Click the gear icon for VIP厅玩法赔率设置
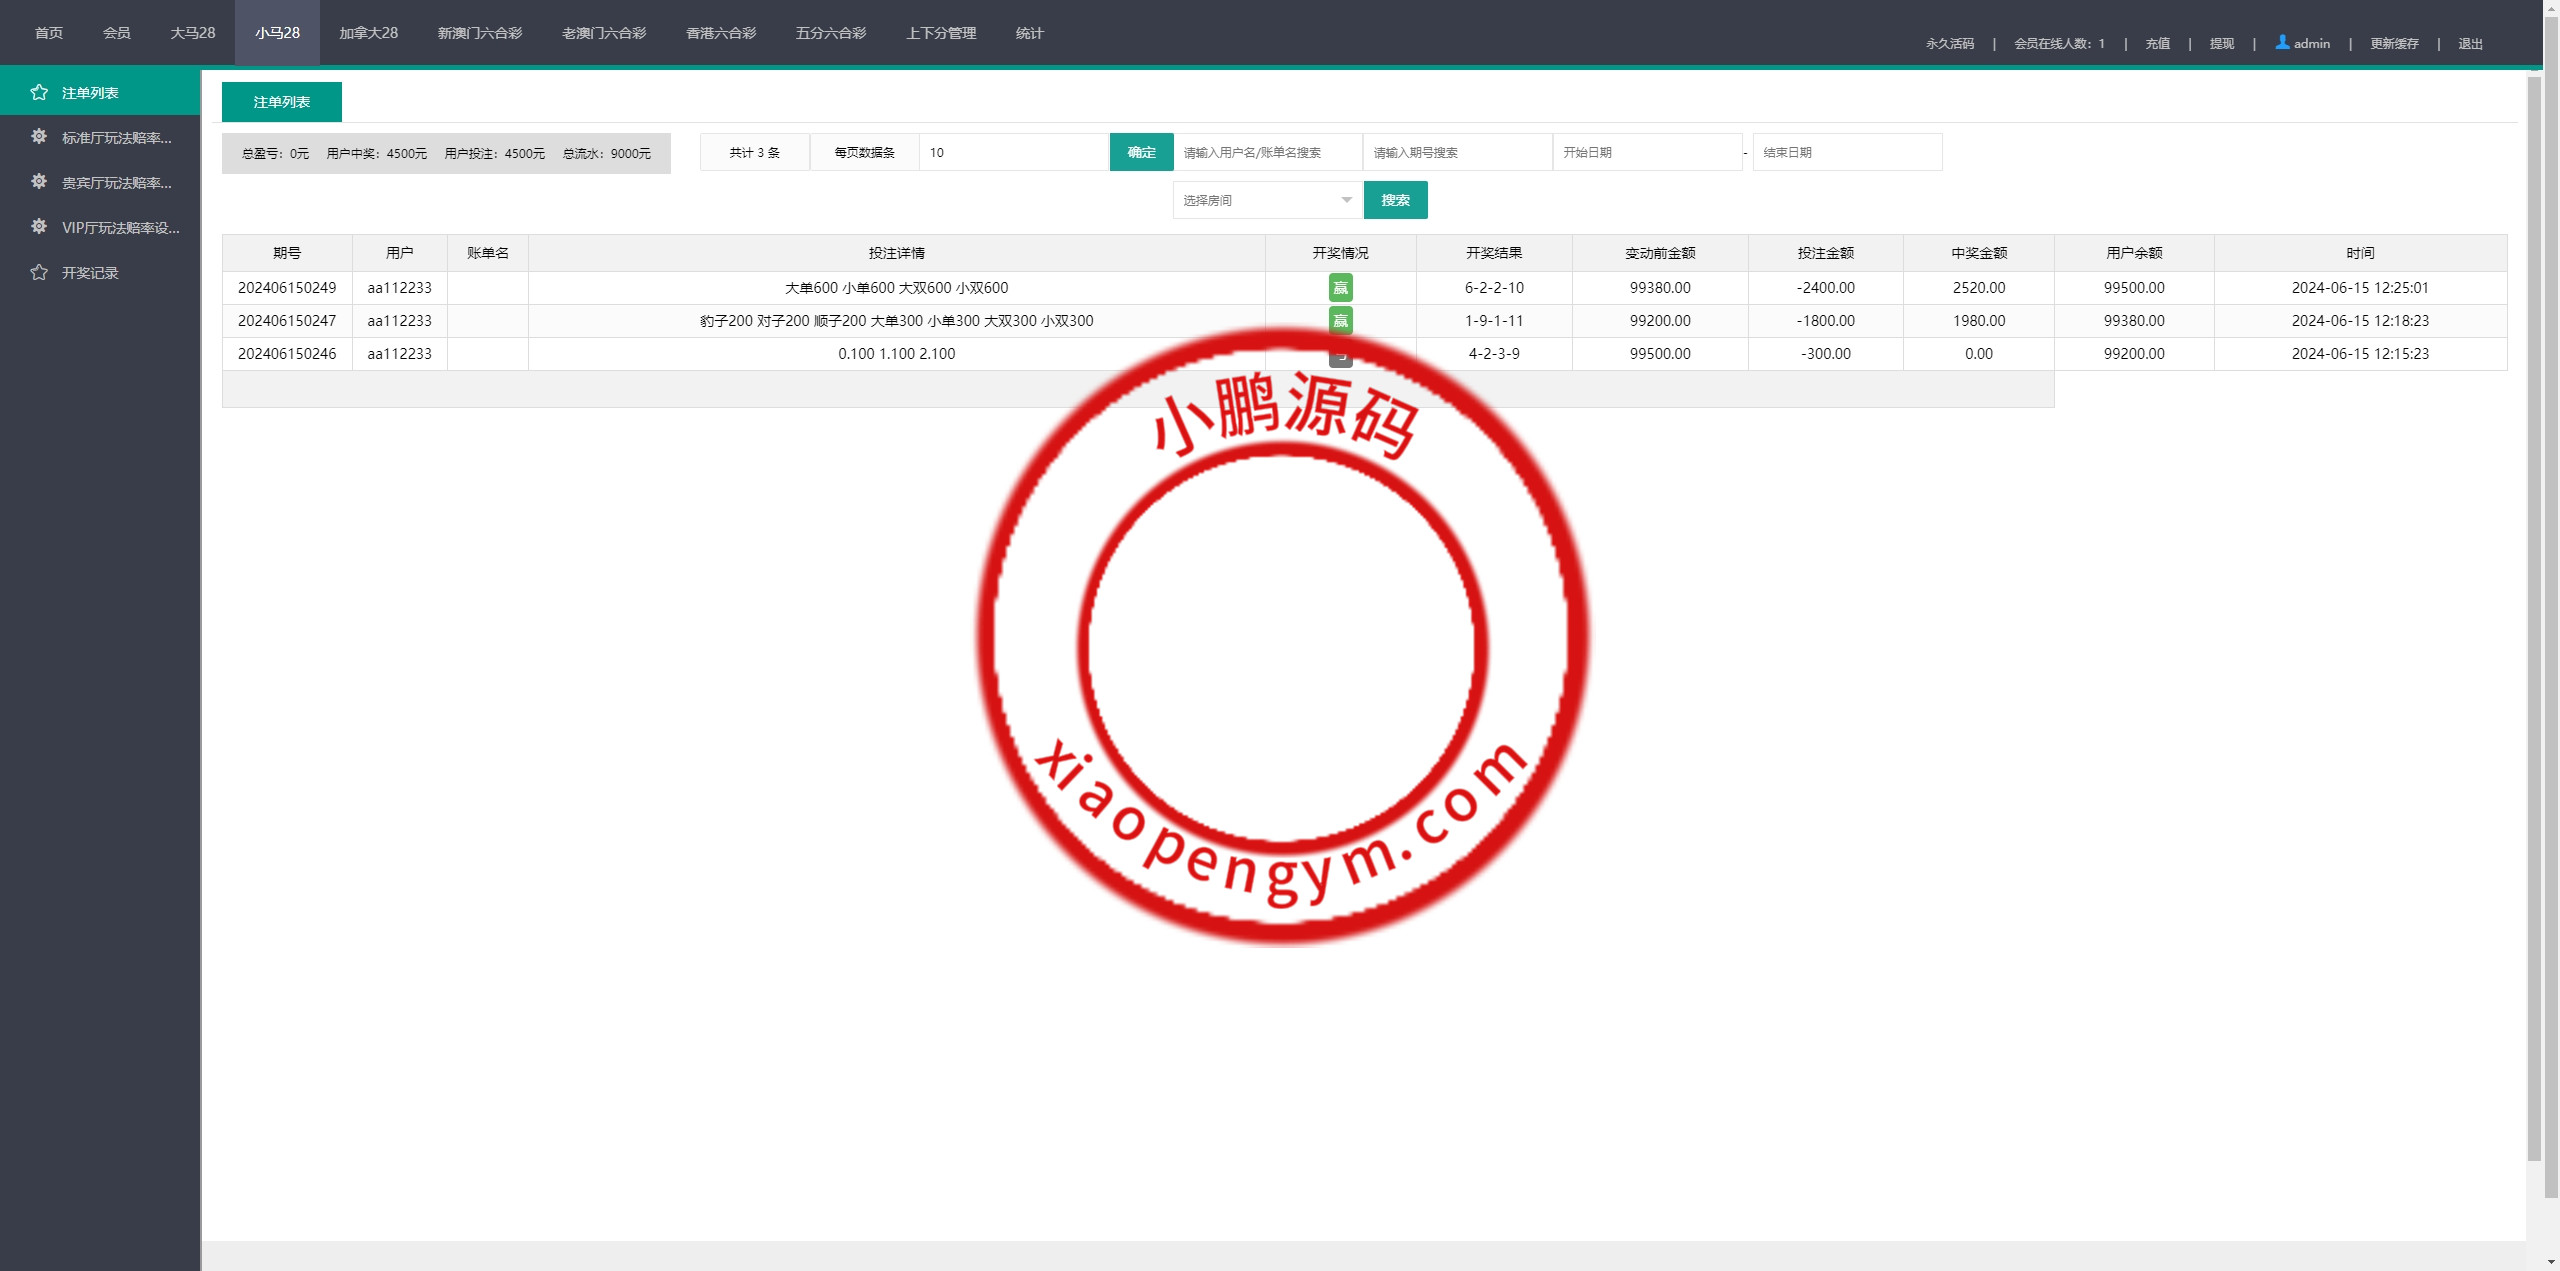 (39, 226)
